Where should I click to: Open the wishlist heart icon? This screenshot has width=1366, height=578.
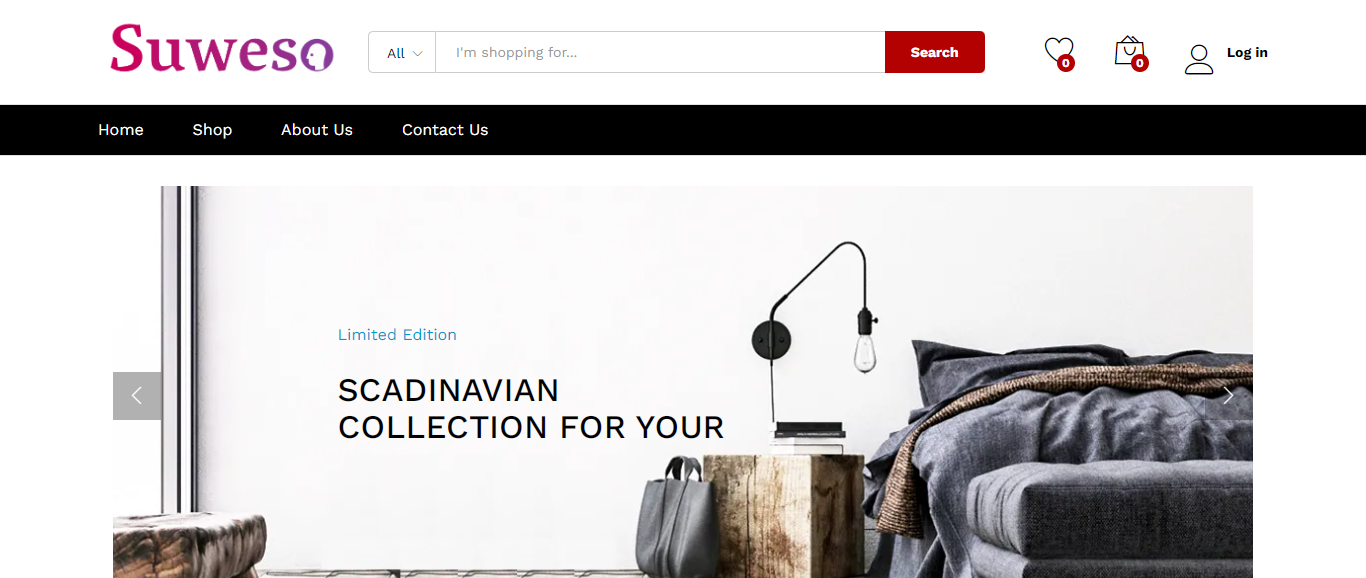pos(1057,50)
